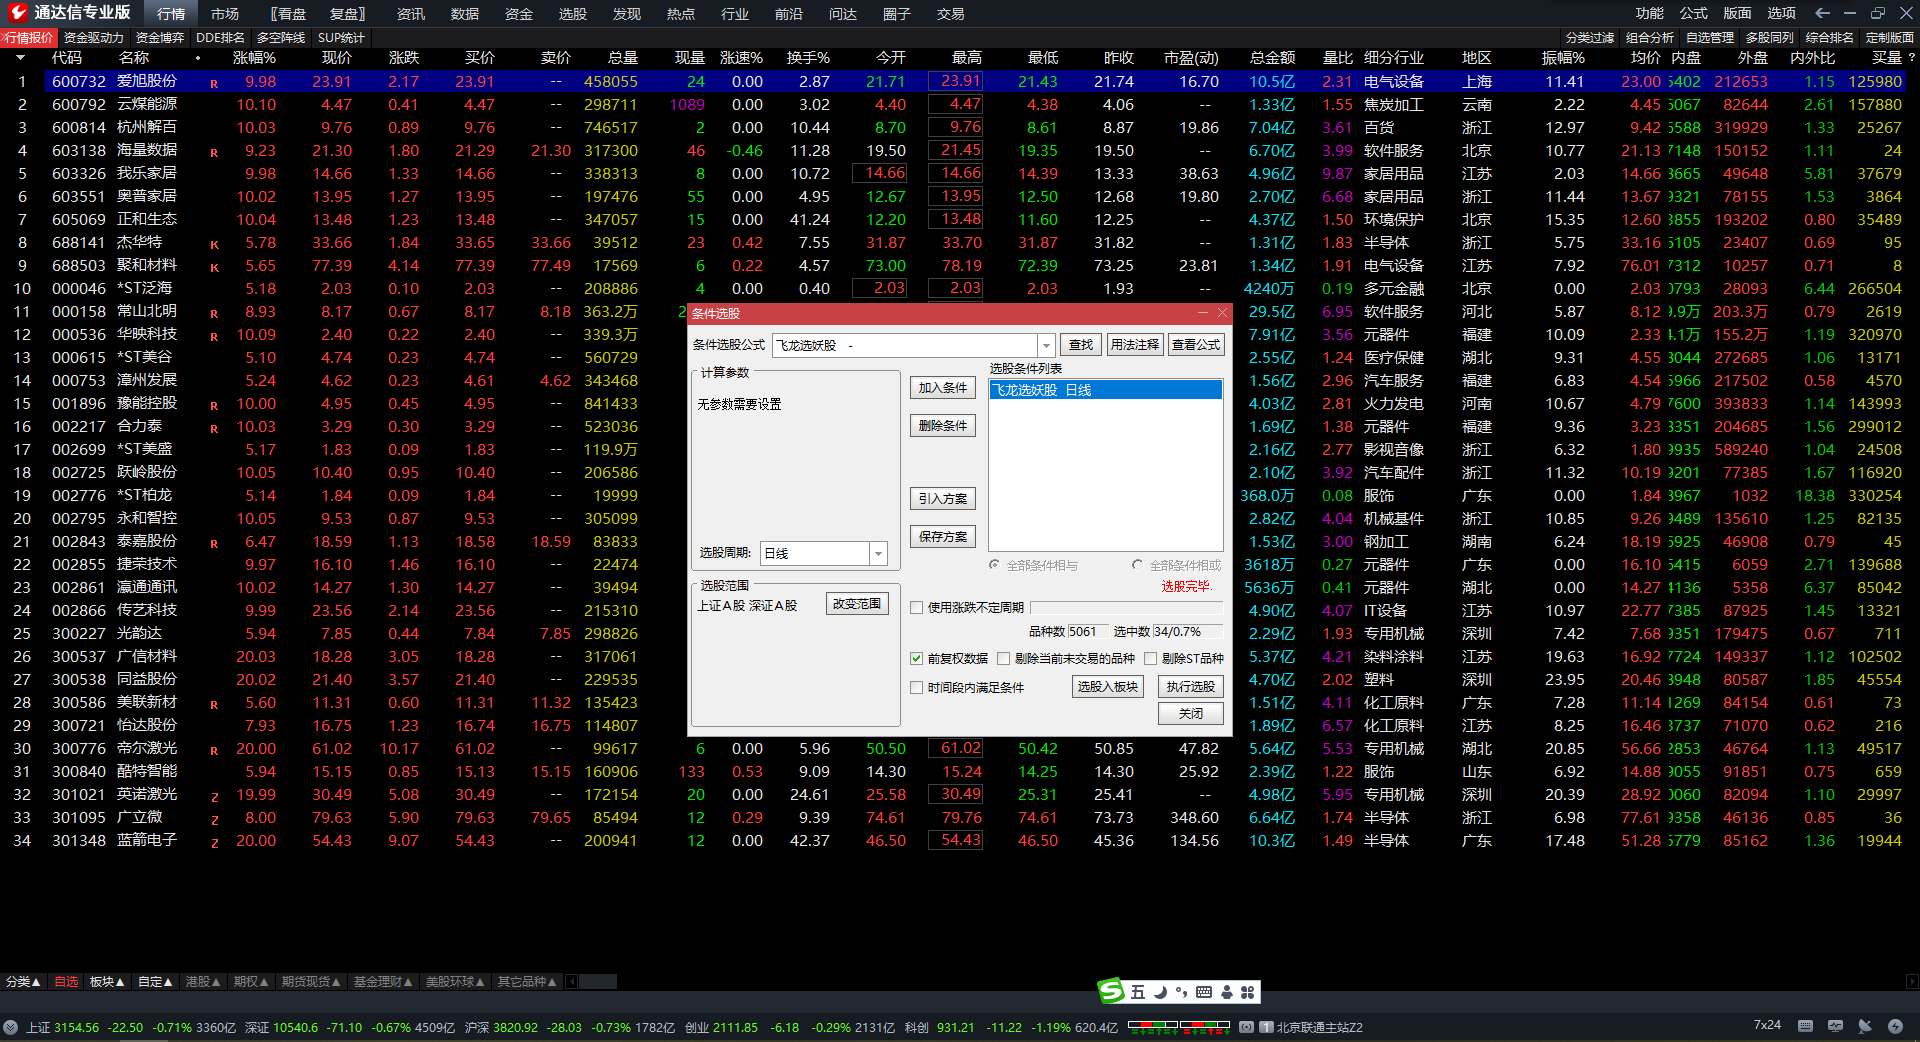Viewport: 1920px width, 1042px height.
Task: Select the 全部条件相或 radio button
Action: pos(1137,565)
